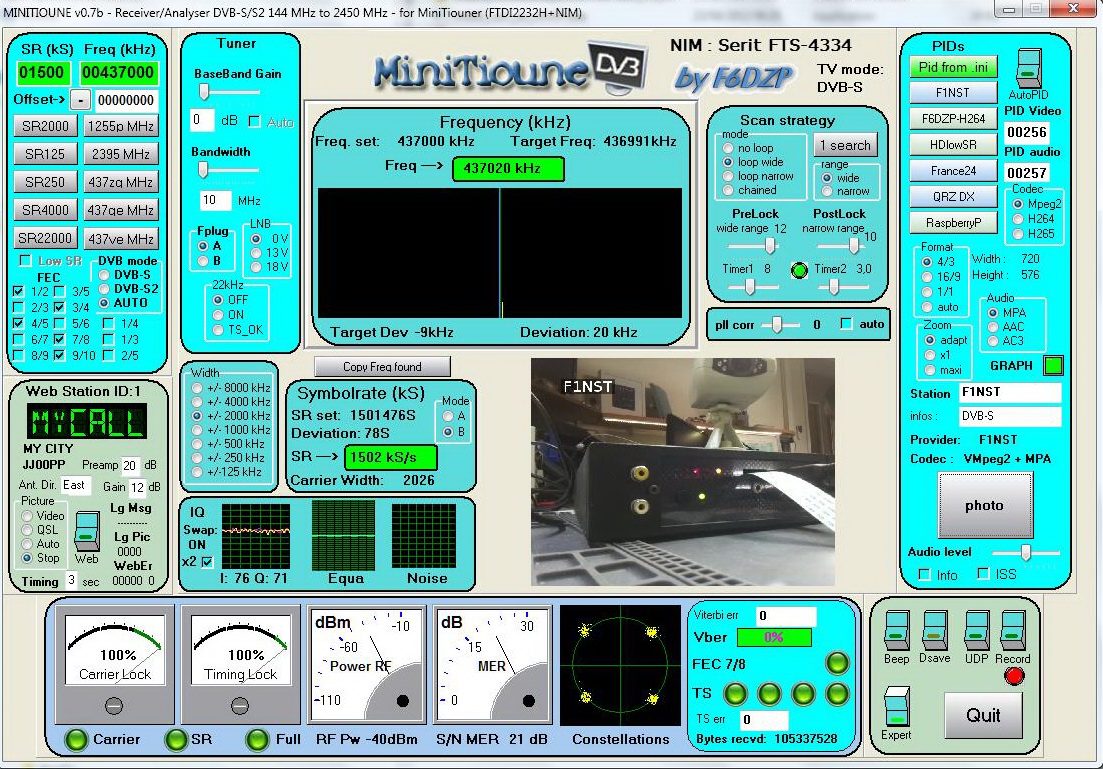This screenshot has height=769, width=1103.
Task: Check the Info checkbox
Action: (x=924, y=575)
